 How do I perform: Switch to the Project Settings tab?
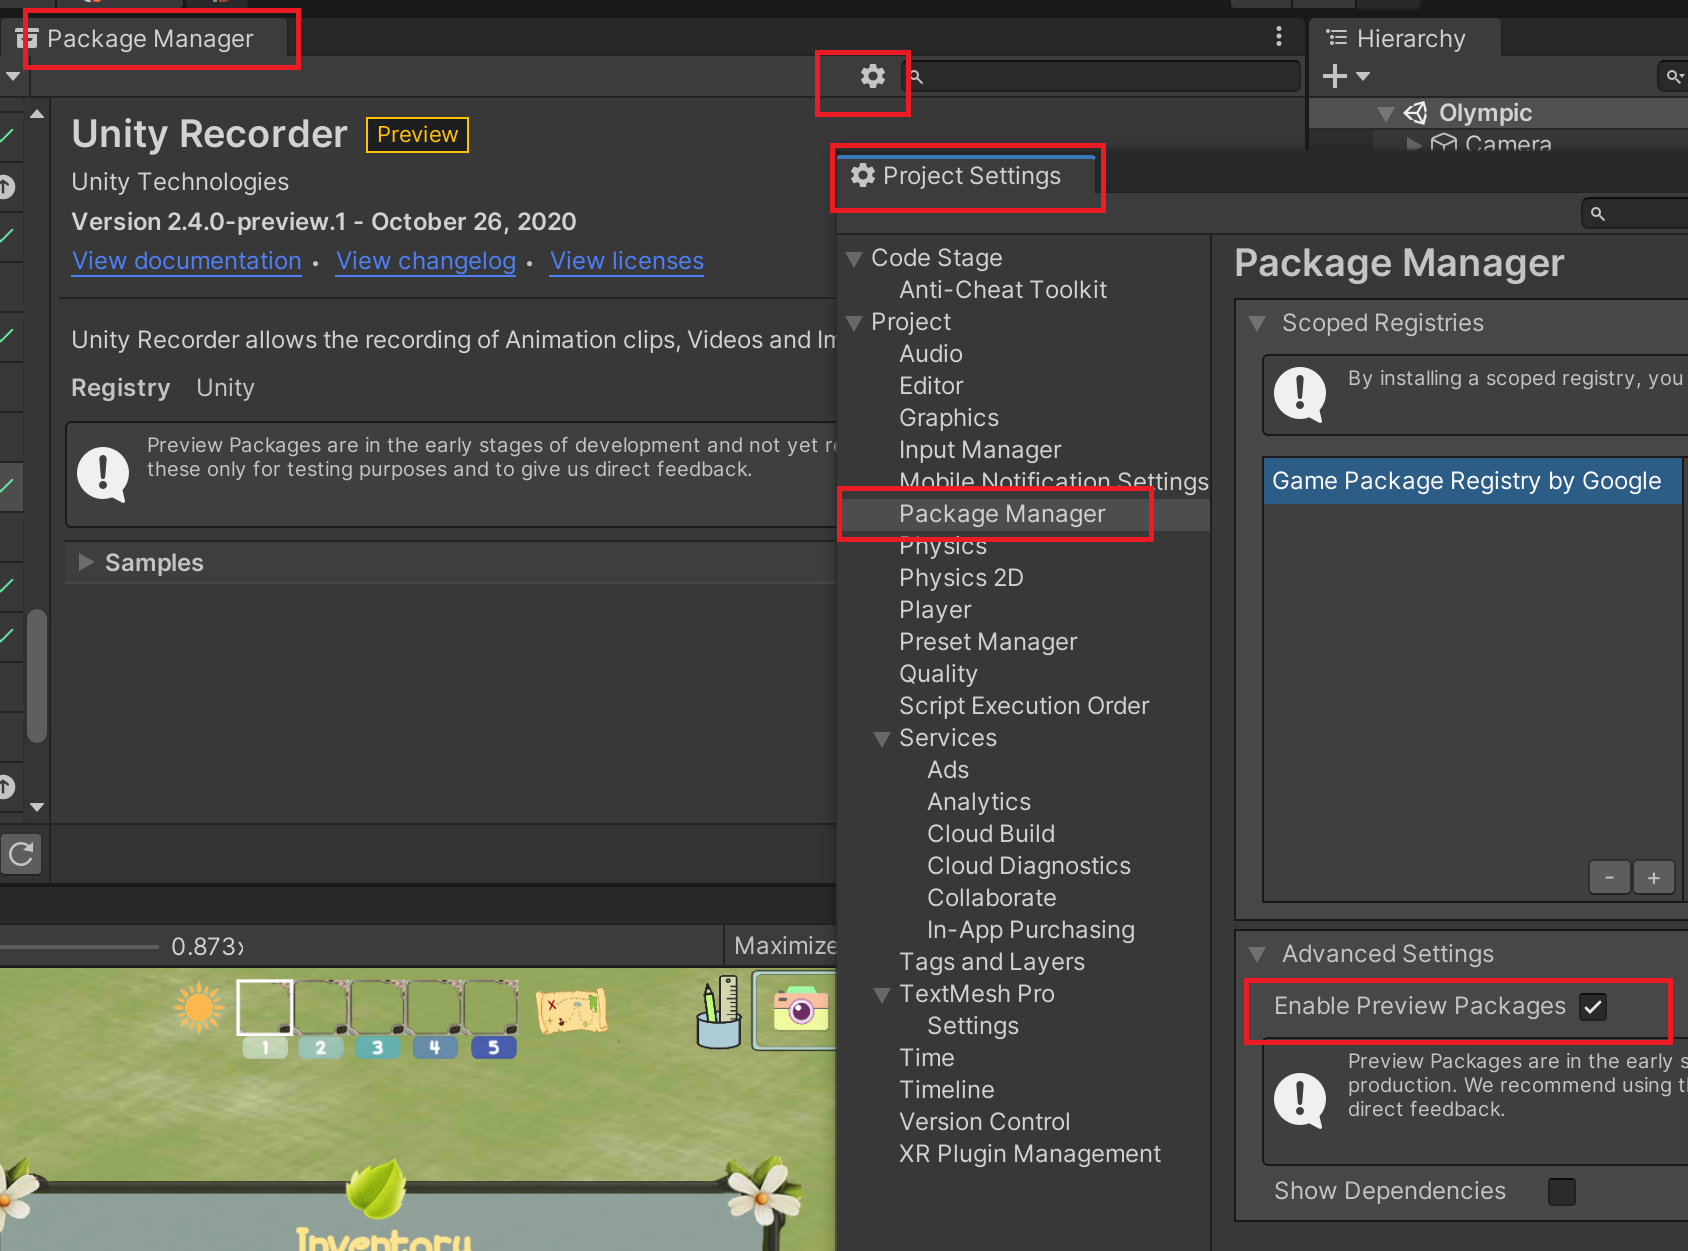[969, 175]
